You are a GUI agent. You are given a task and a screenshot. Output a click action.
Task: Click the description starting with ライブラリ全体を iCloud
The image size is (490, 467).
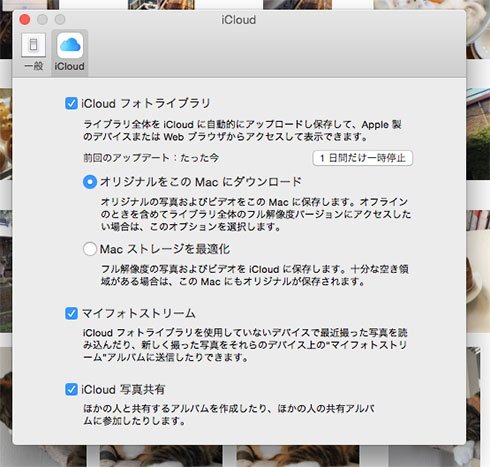tap(242, 131)
